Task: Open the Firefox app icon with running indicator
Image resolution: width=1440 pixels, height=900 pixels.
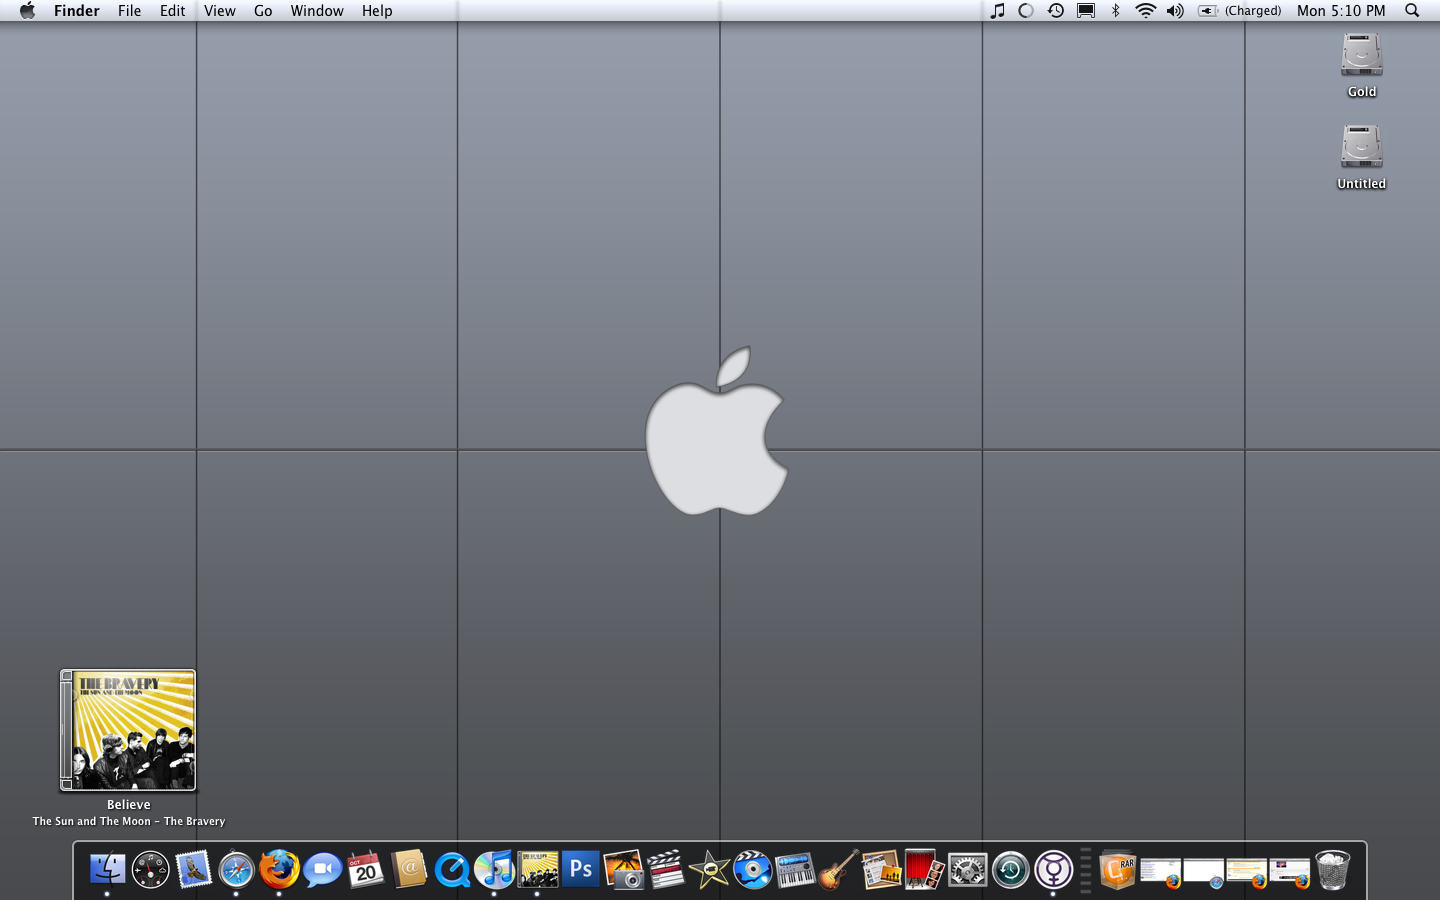Action: [279, 869]
